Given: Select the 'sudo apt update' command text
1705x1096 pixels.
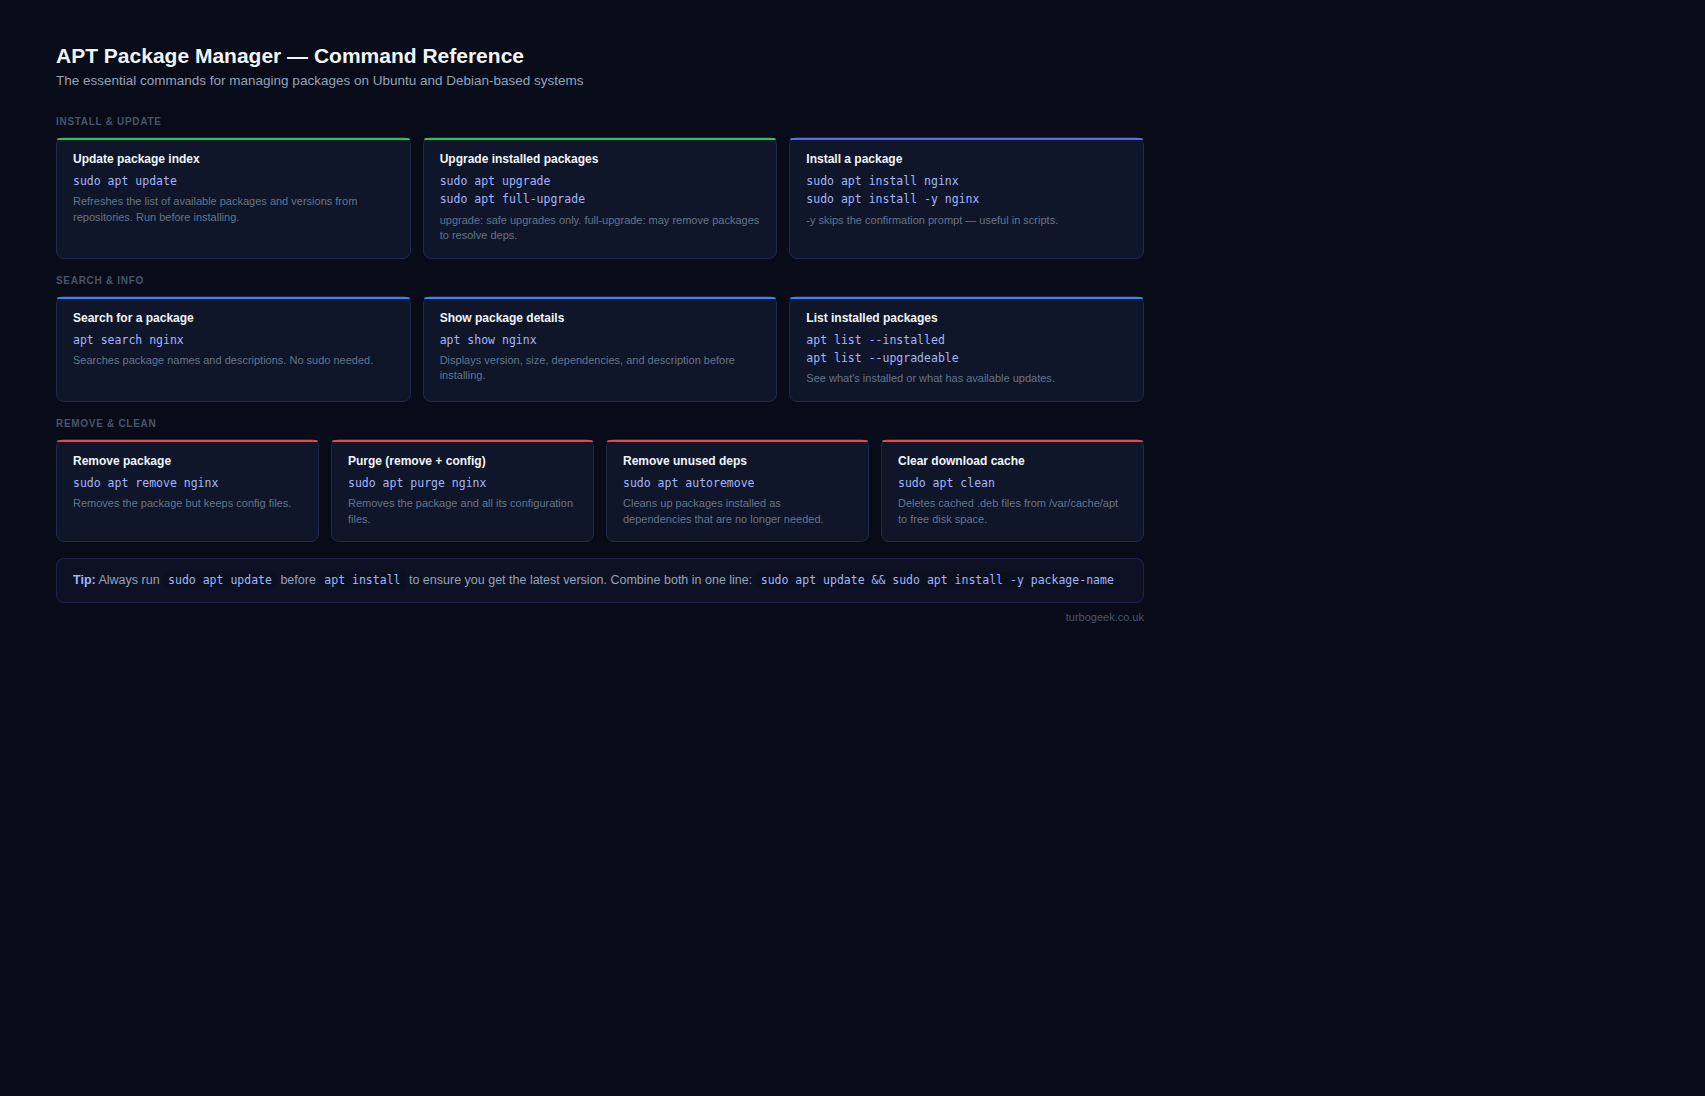Looking at the screenshot, I should (125, 181).
